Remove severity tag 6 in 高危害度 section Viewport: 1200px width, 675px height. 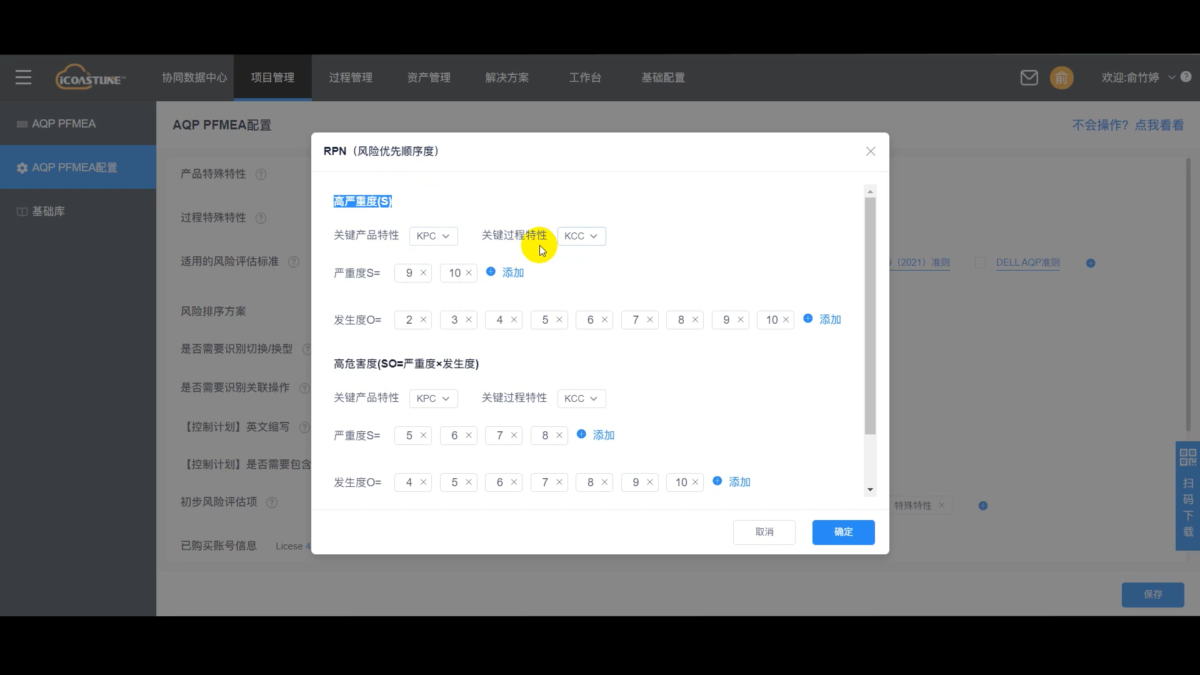[468, 435]
